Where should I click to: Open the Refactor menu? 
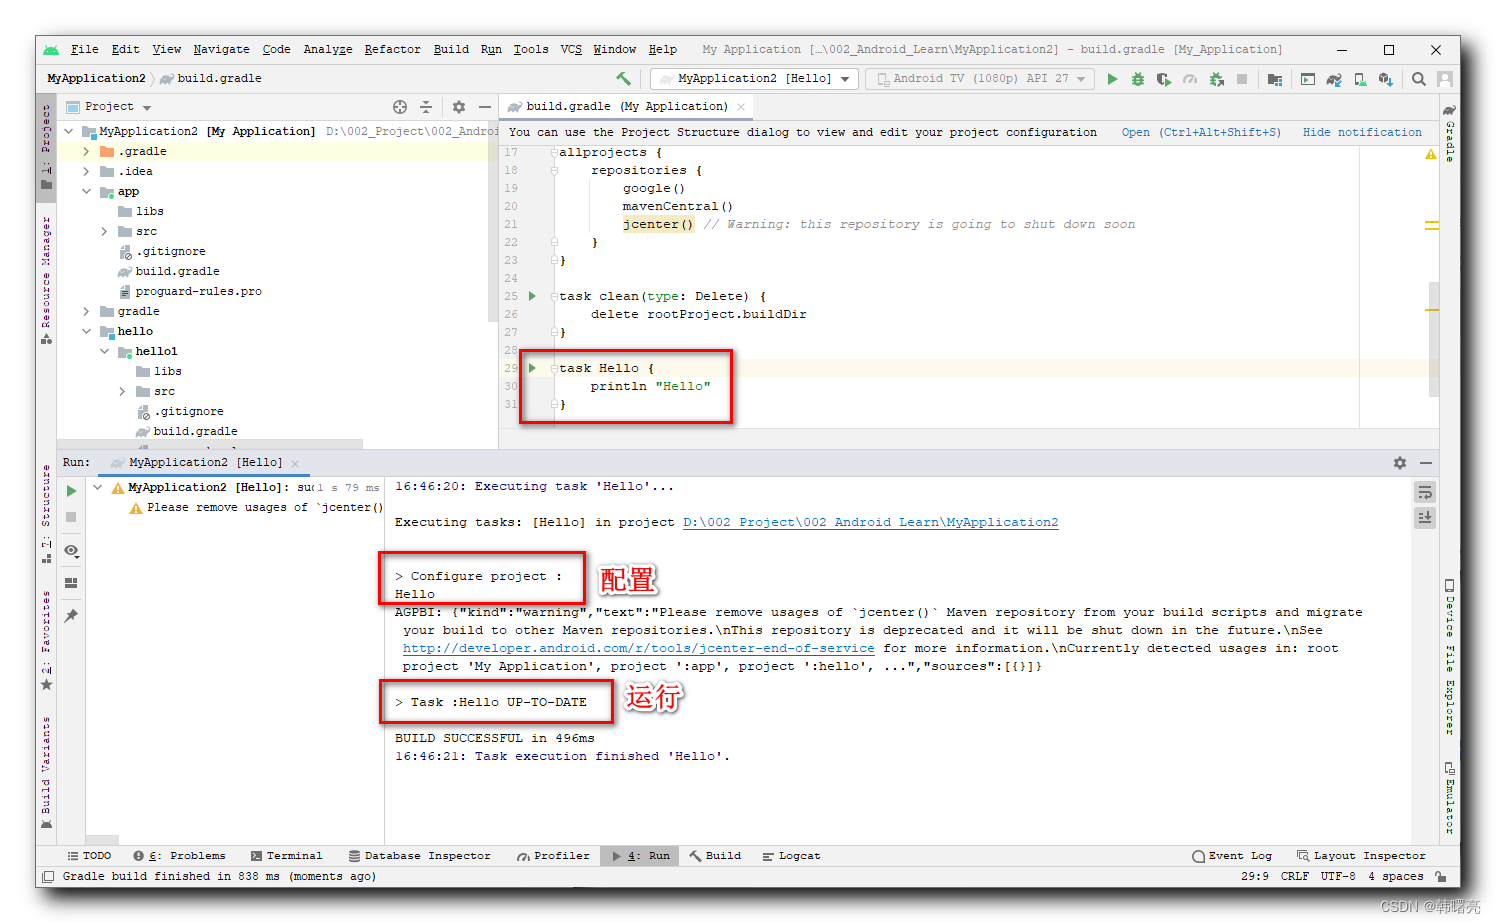pos(392,49)
